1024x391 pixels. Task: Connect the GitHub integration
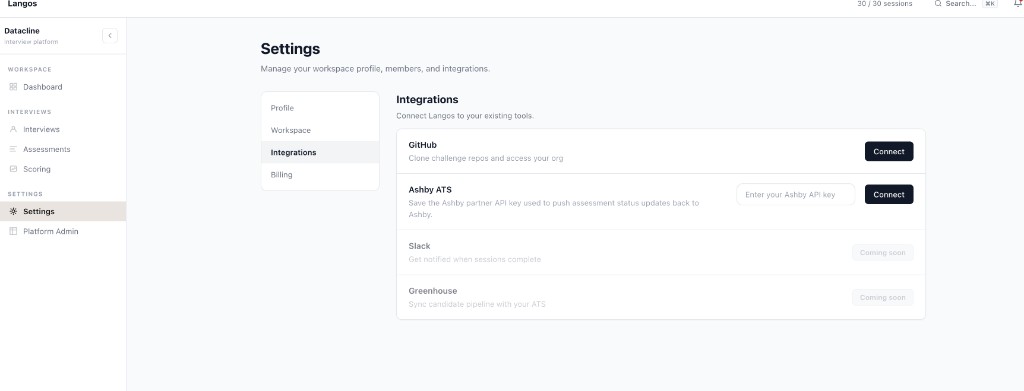[x=889, y=151]
